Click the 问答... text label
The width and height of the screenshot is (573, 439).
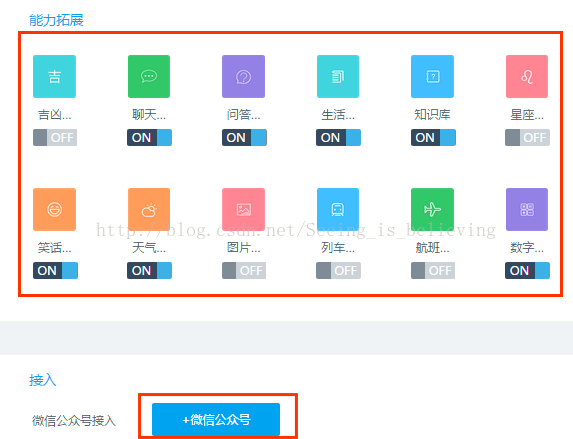coord(243,115)
